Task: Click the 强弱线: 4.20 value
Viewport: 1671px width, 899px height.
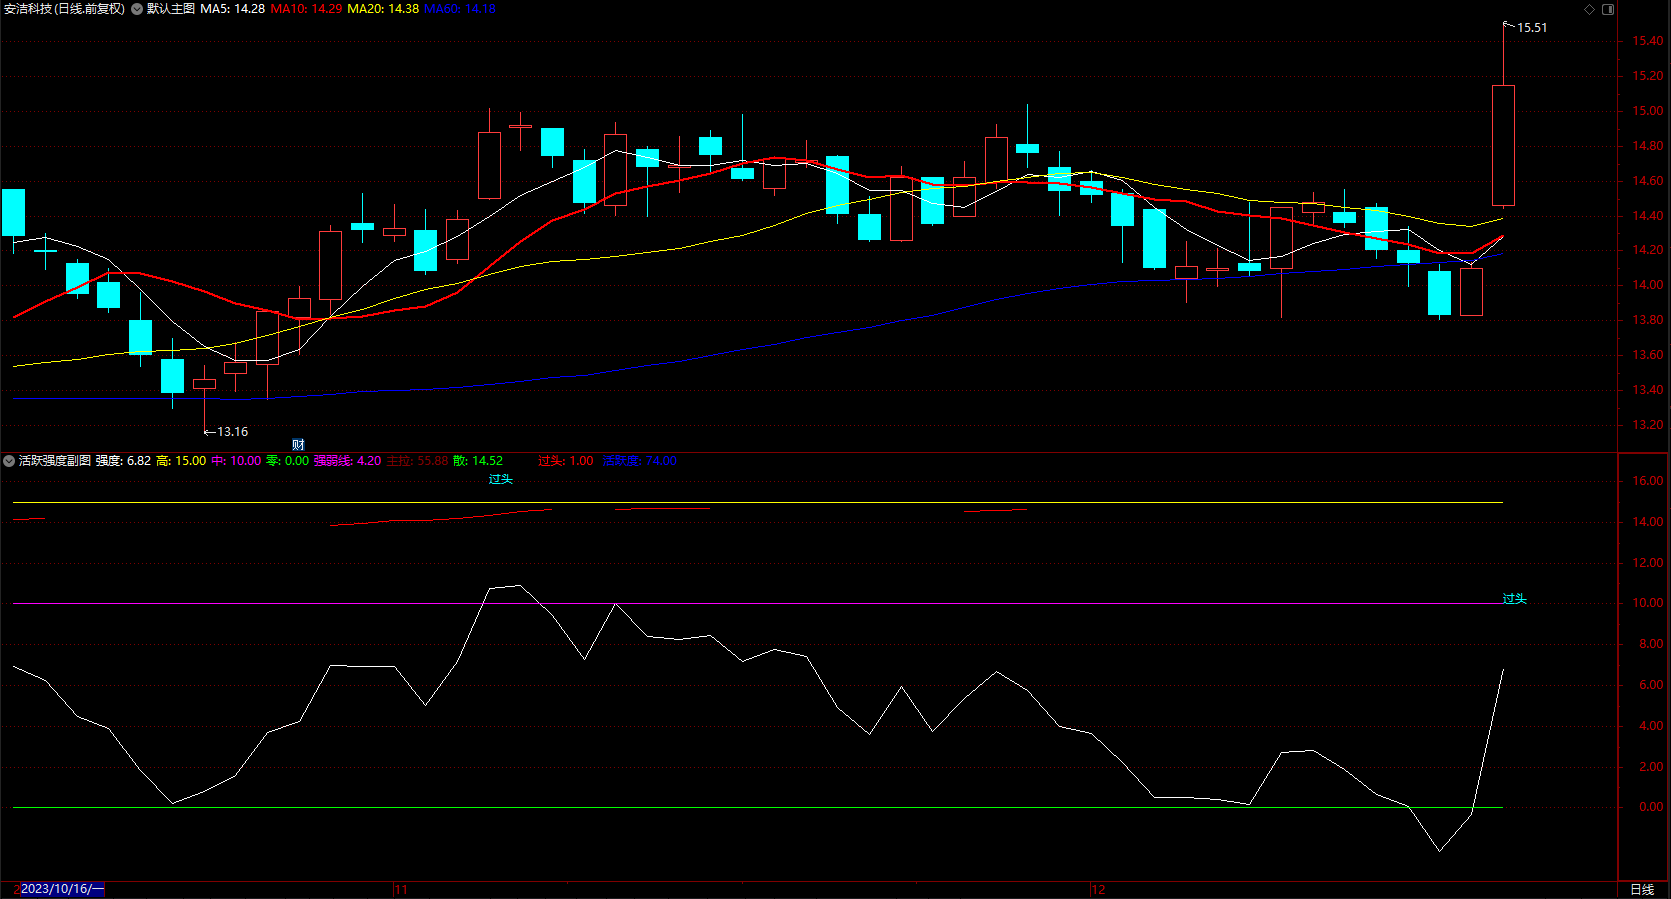Action: 348,461
